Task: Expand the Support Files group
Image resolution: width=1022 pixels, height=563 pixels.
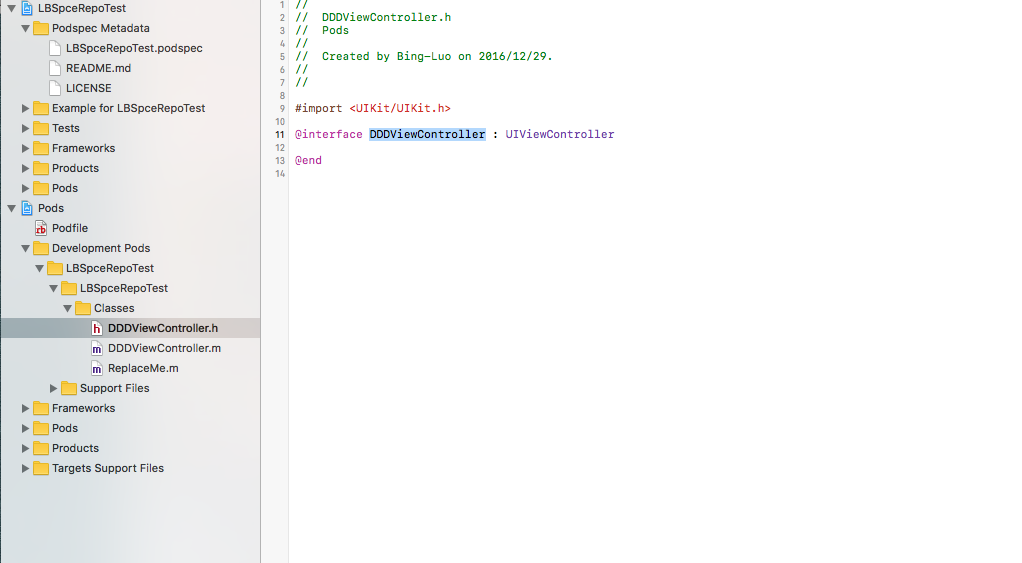Action: [54, 388]
